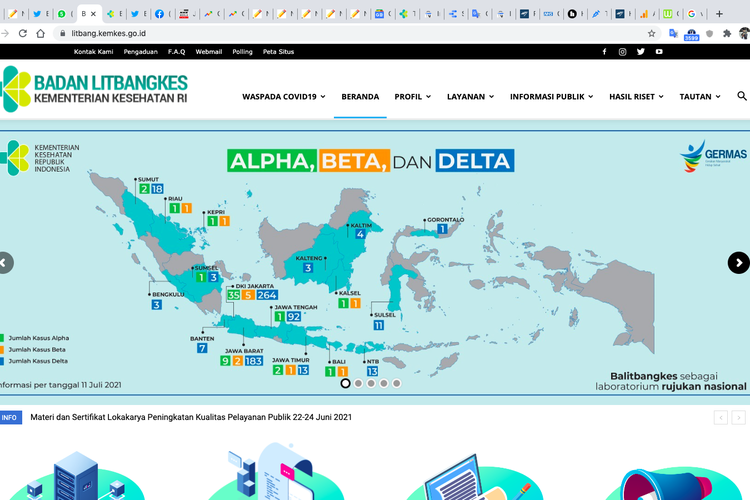The width and height of the screenshot is (750, 500).
Task: Open the Twitter social icon
Action: [641, 51]
